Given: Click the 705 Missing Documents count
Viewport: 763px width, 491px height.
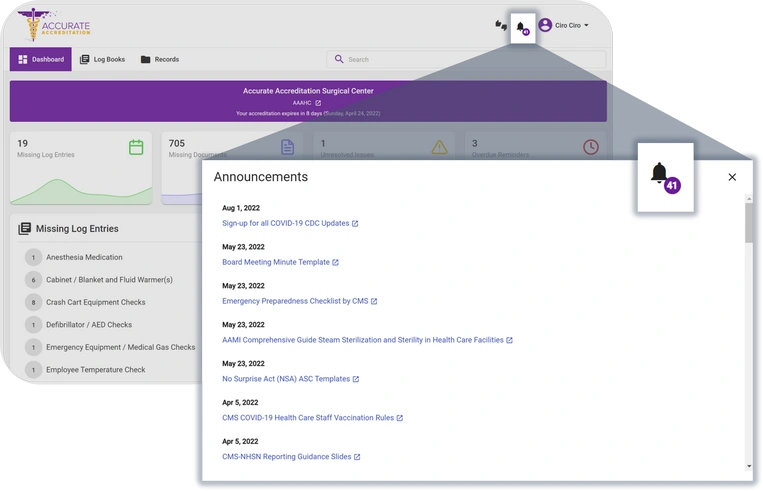Looking at the screenshot, I should (x=177, y=144).
